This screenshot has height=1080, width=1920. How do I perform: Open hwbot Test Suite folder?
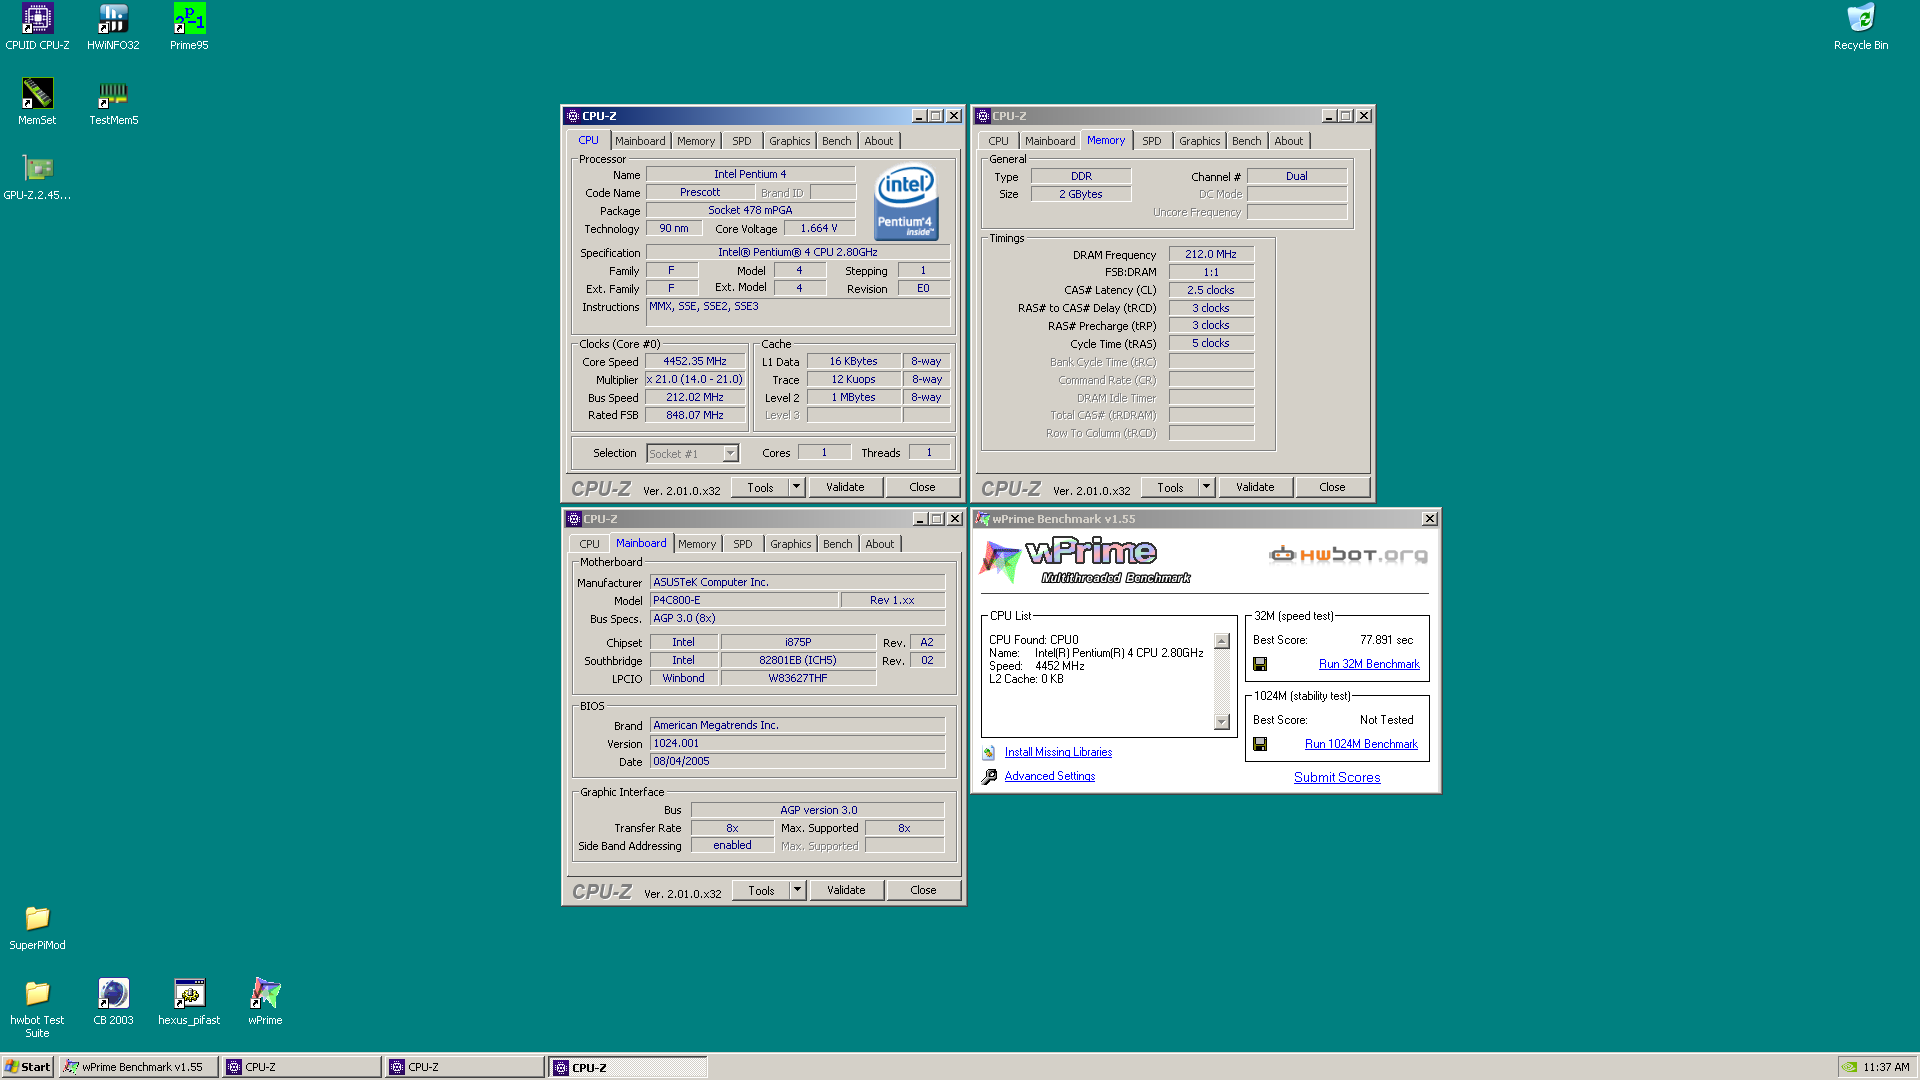coord(37,1008)
